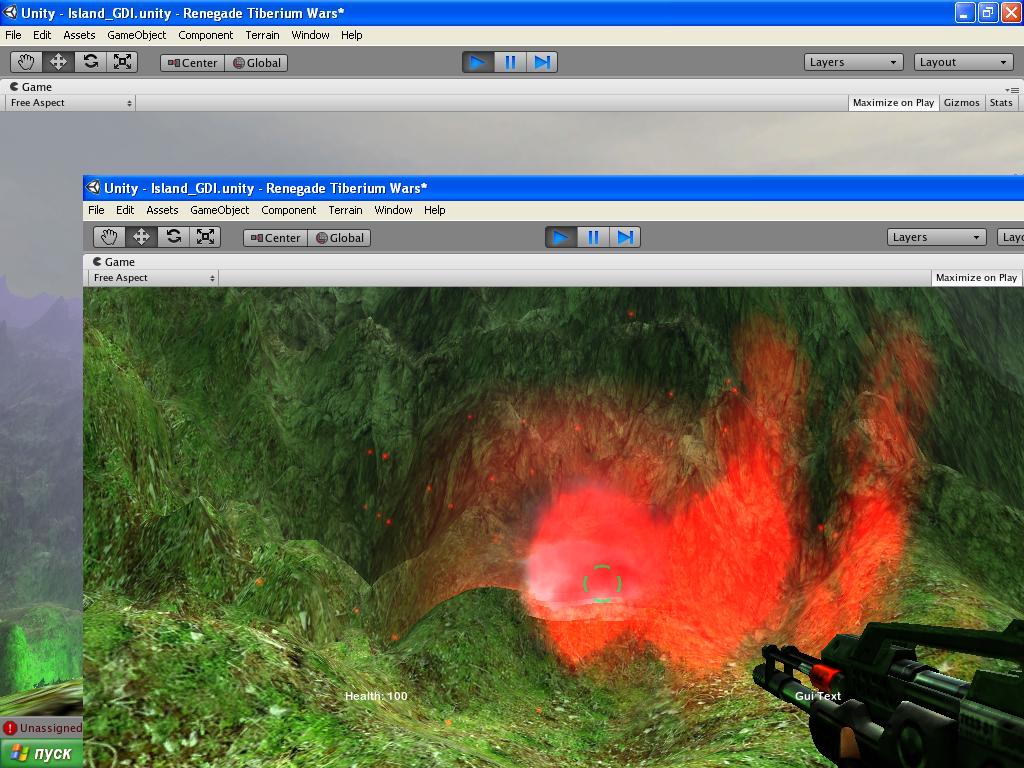Open the File menu in the inner Unity window

(96, 210)
